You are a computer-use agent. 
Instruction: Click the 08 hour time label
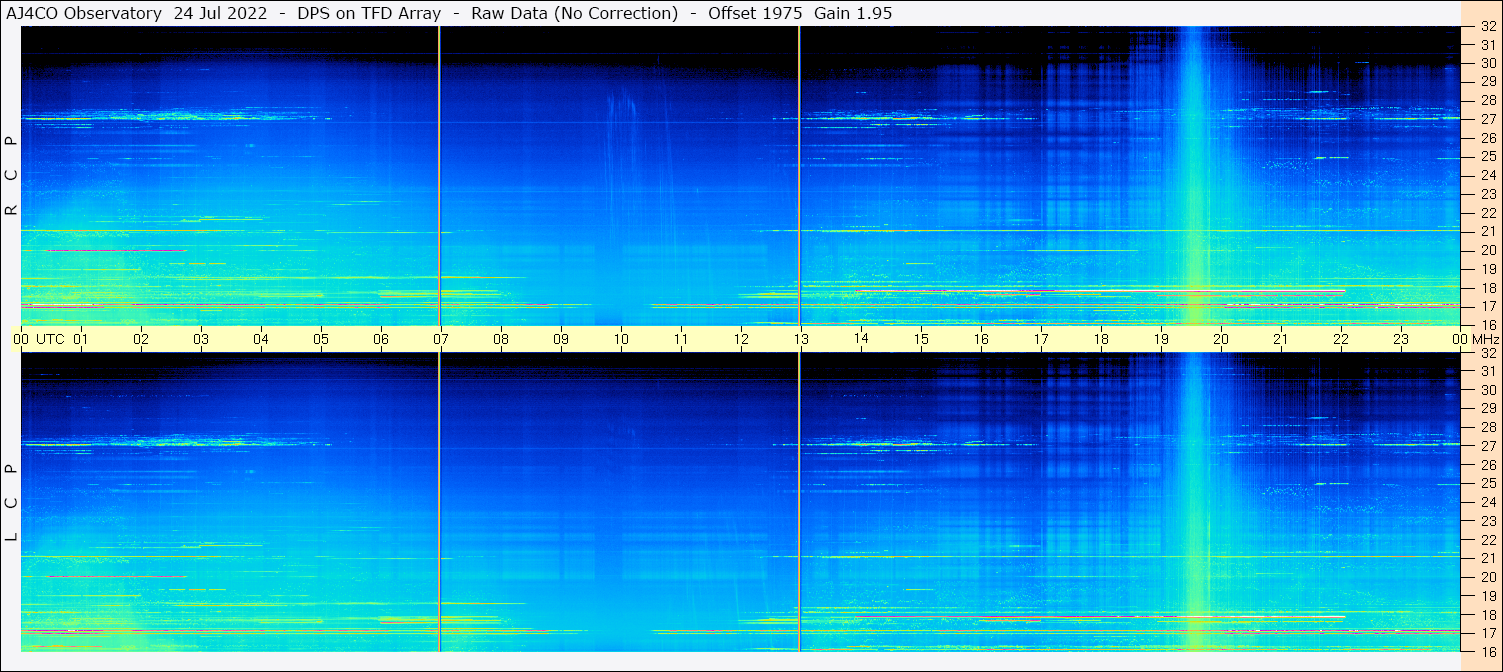(501, 339)
